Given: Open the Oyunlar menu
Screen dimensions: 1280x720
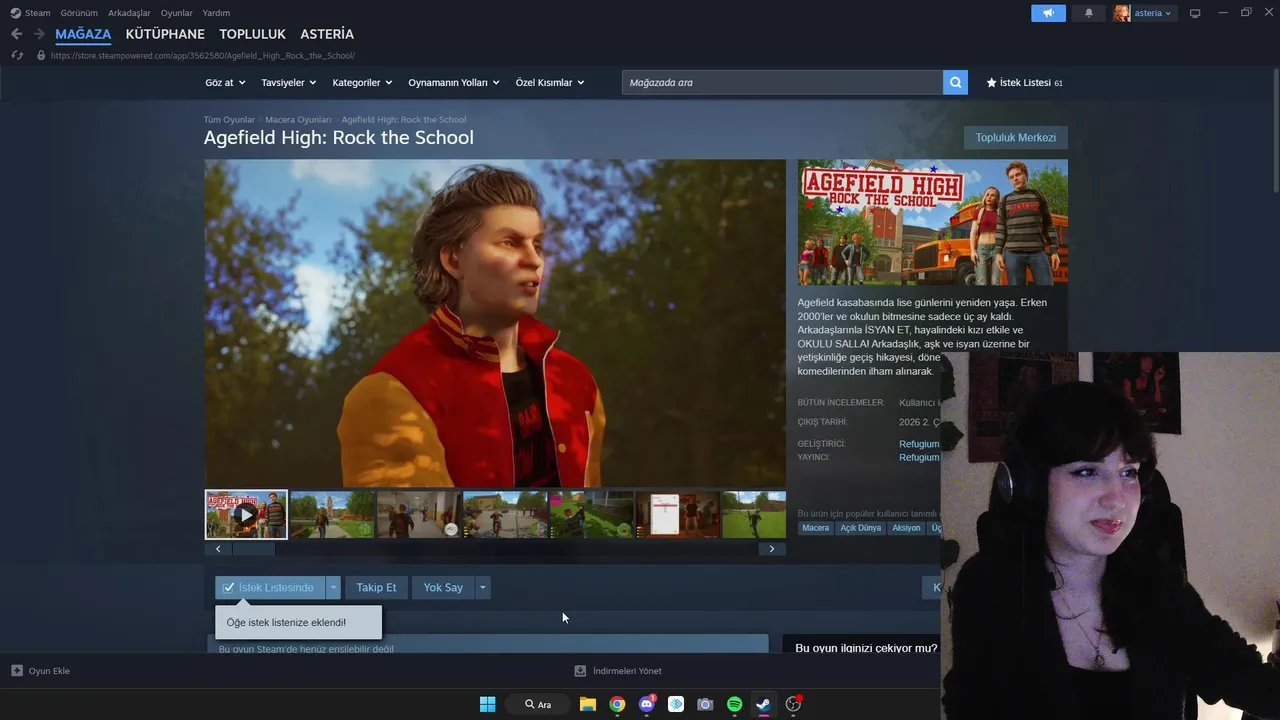Looking at the screenshot, I should tap(177, 13).
